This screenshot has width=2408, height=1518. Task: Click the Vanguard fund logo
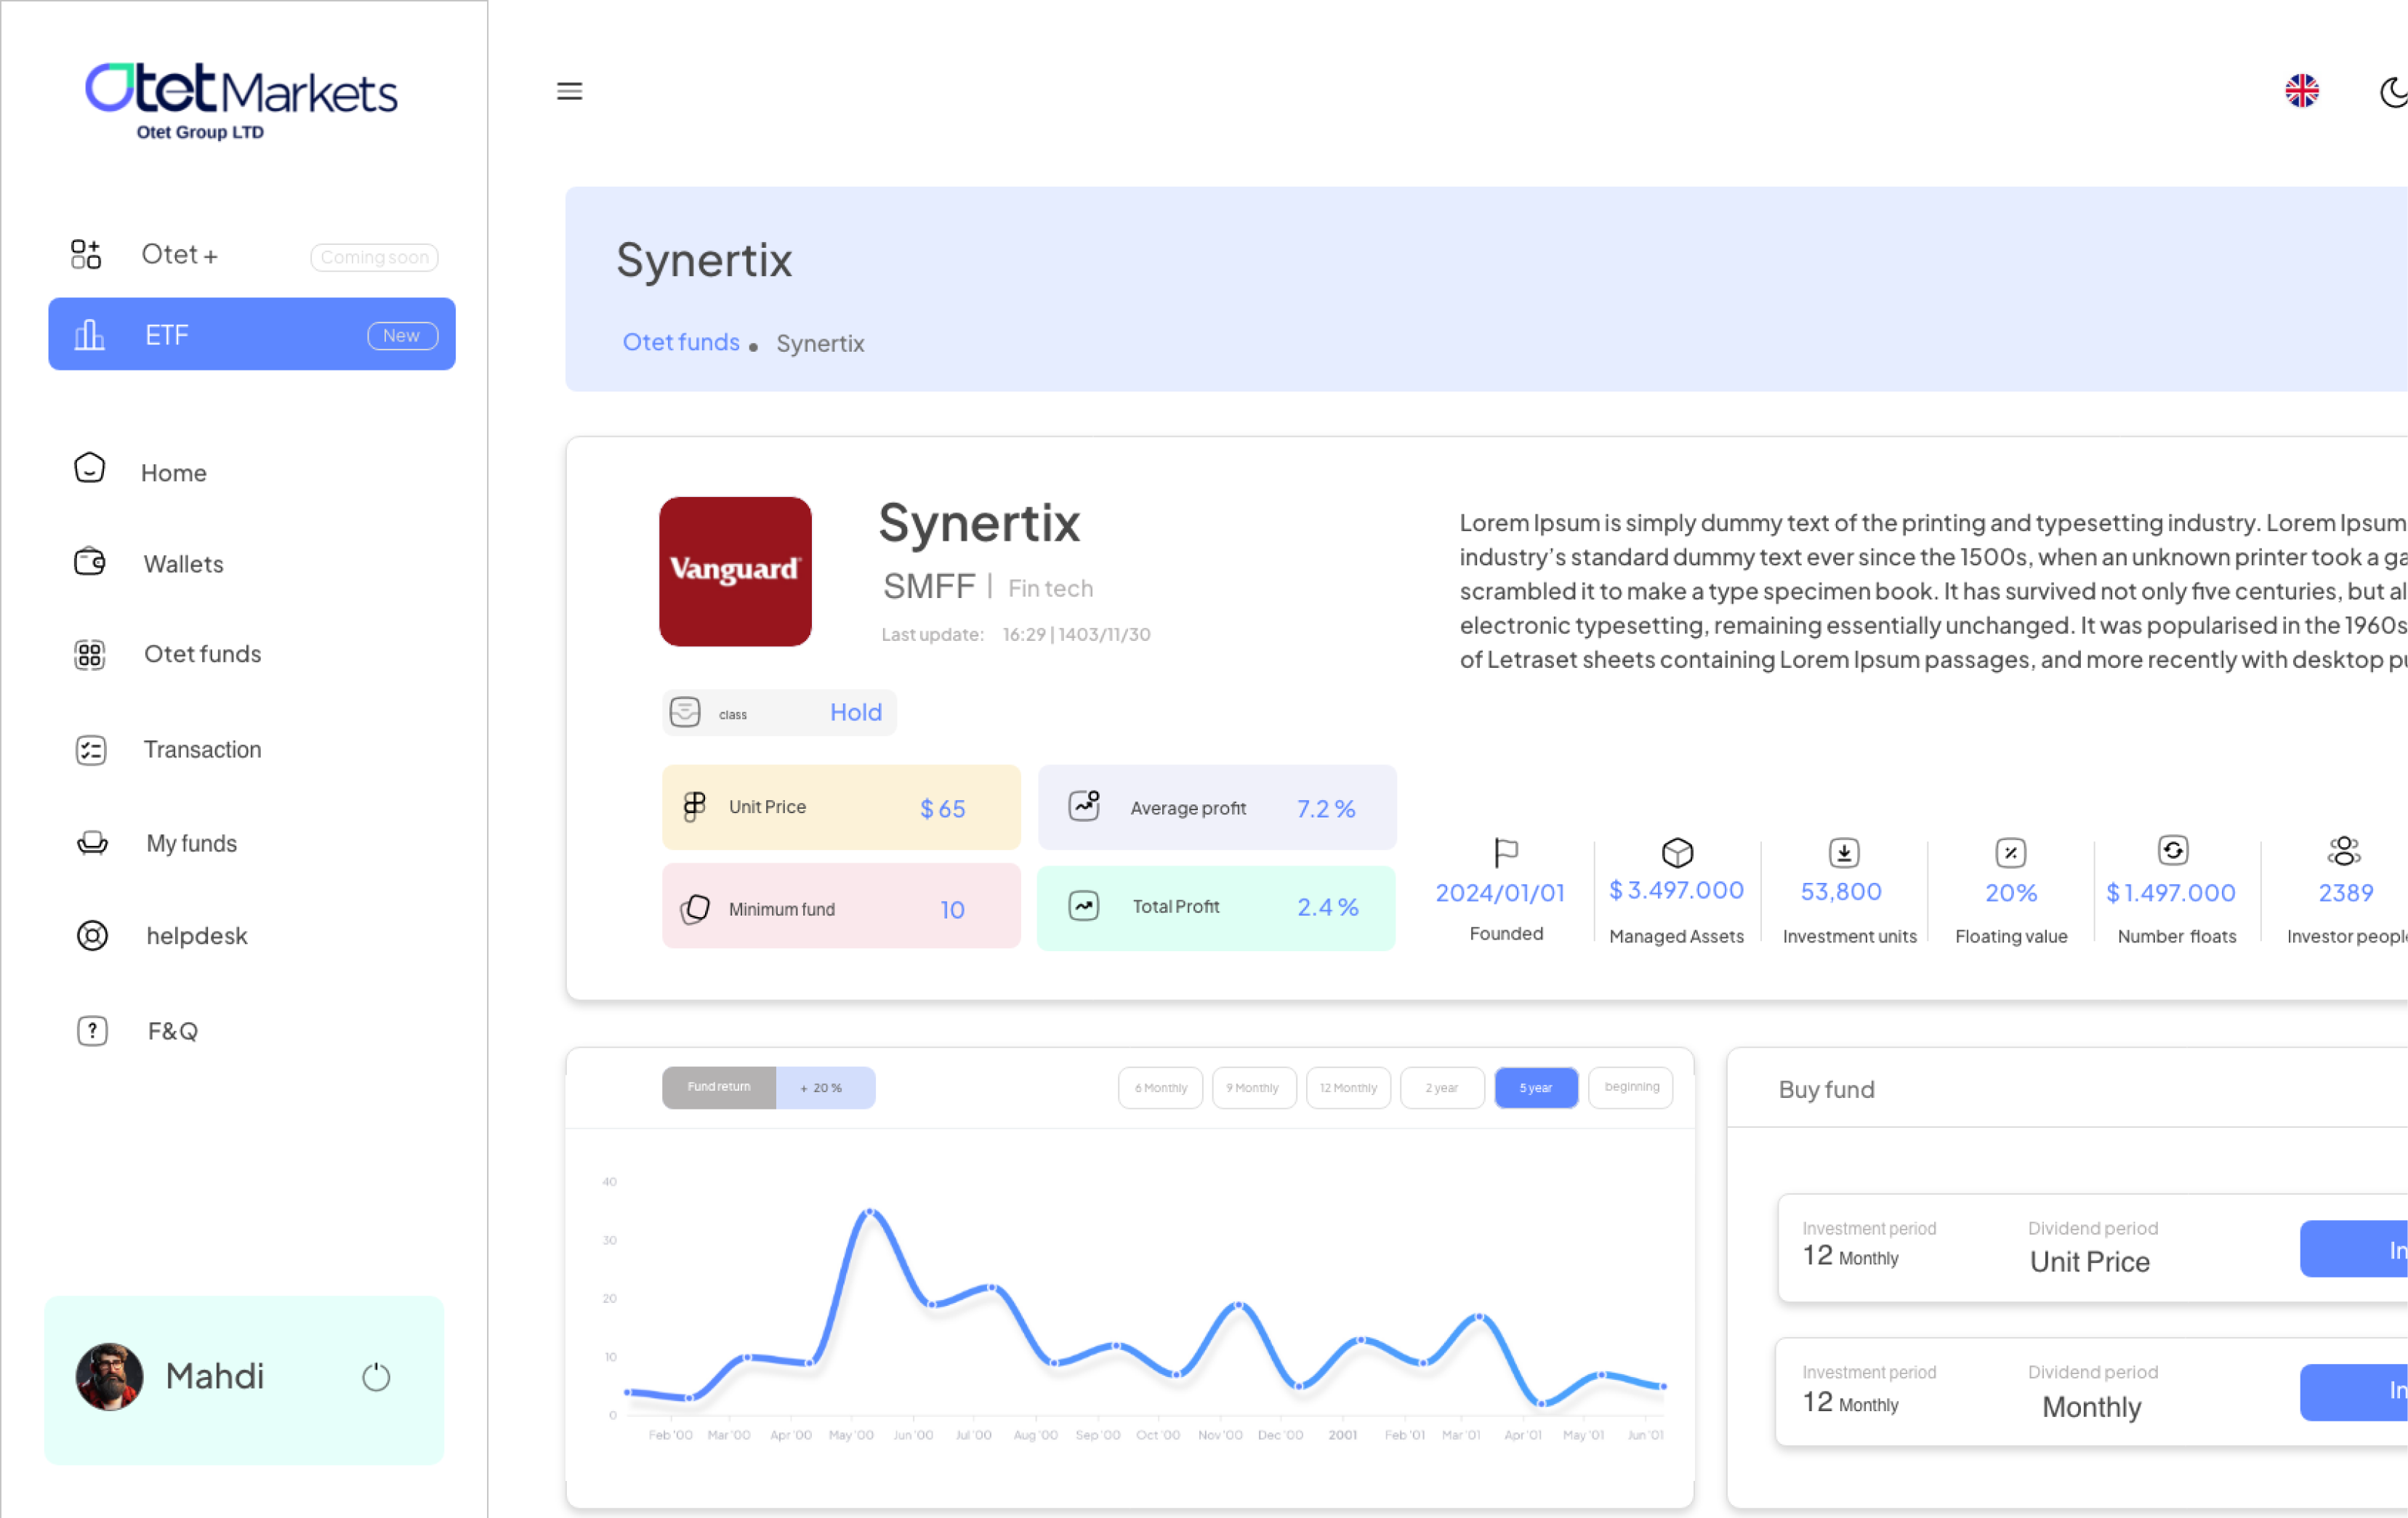point(735,571)
